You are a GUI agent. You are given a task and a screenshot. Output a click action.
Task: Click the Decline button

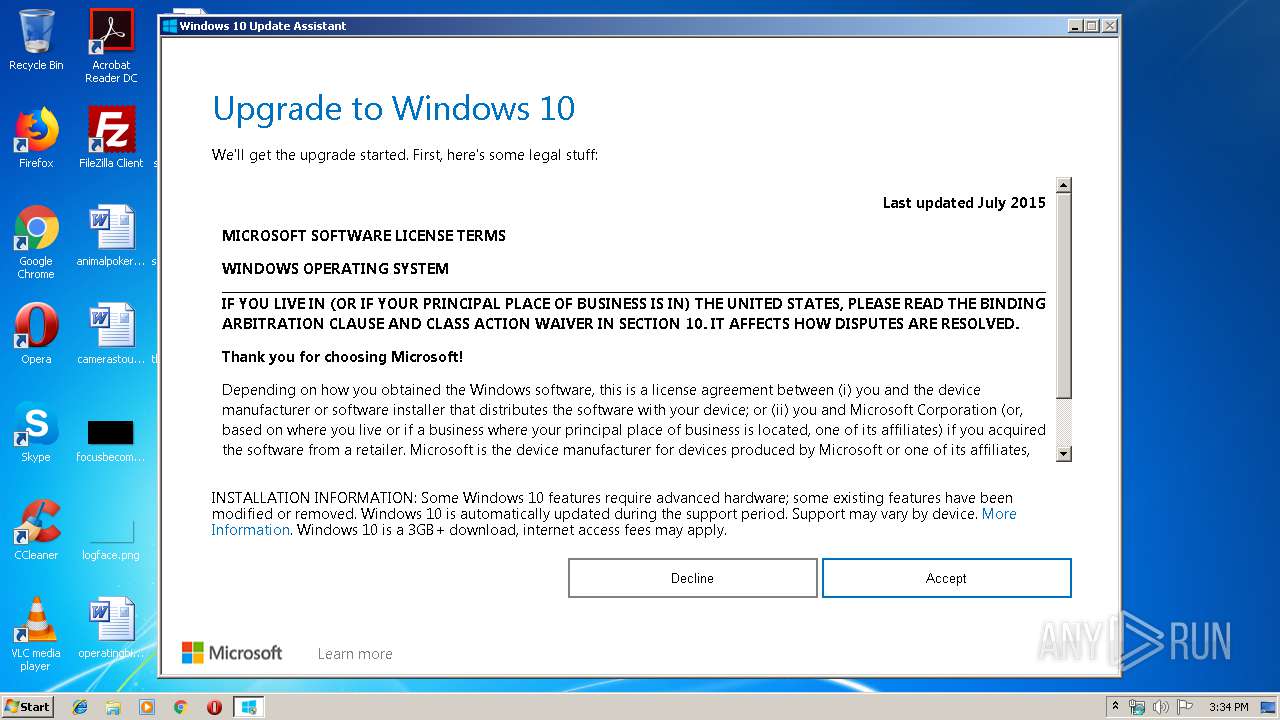click(x=692, y=578)
